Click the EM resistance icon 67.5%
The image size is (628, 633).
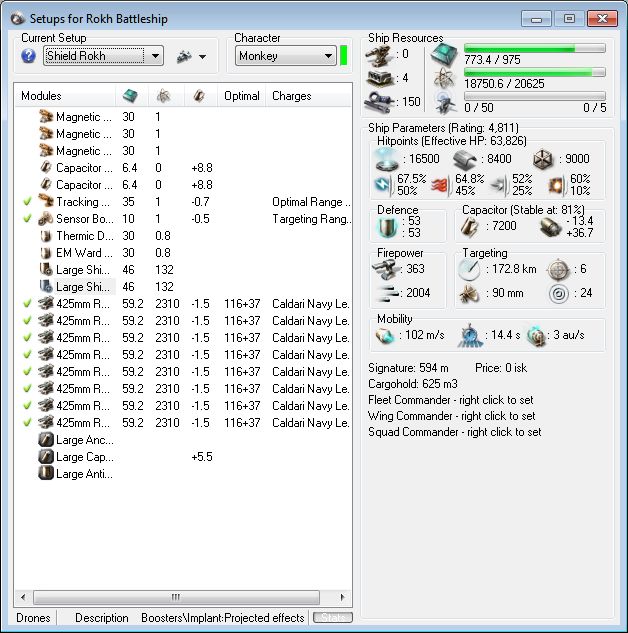pos(383,184)
